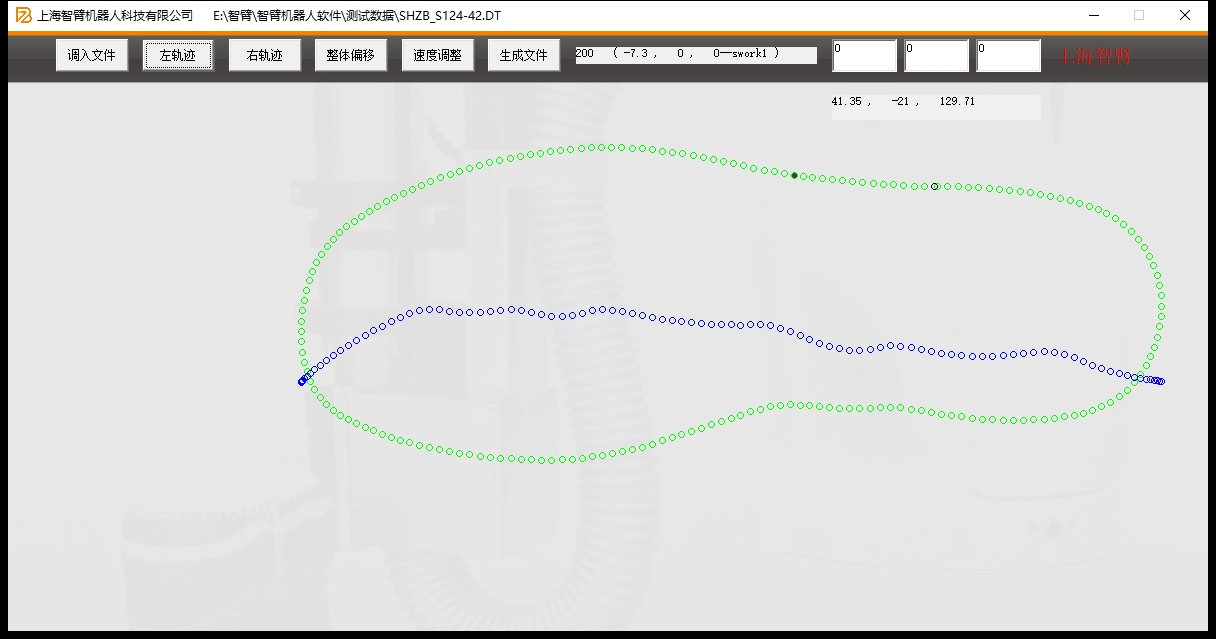
Task: Click the orange app logo in title bar
Action: (23, 16)
